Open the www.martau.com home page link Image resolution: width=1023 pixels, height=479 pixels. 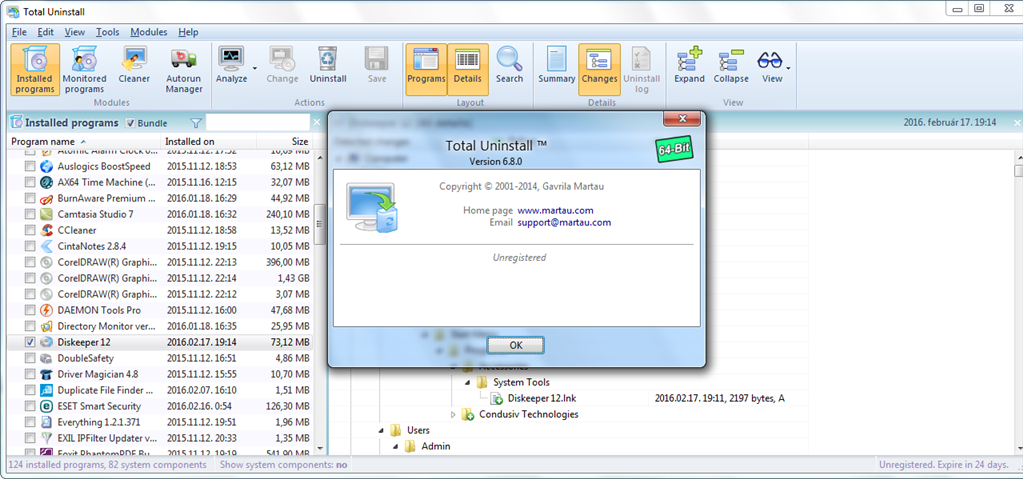tap(555, 210)
